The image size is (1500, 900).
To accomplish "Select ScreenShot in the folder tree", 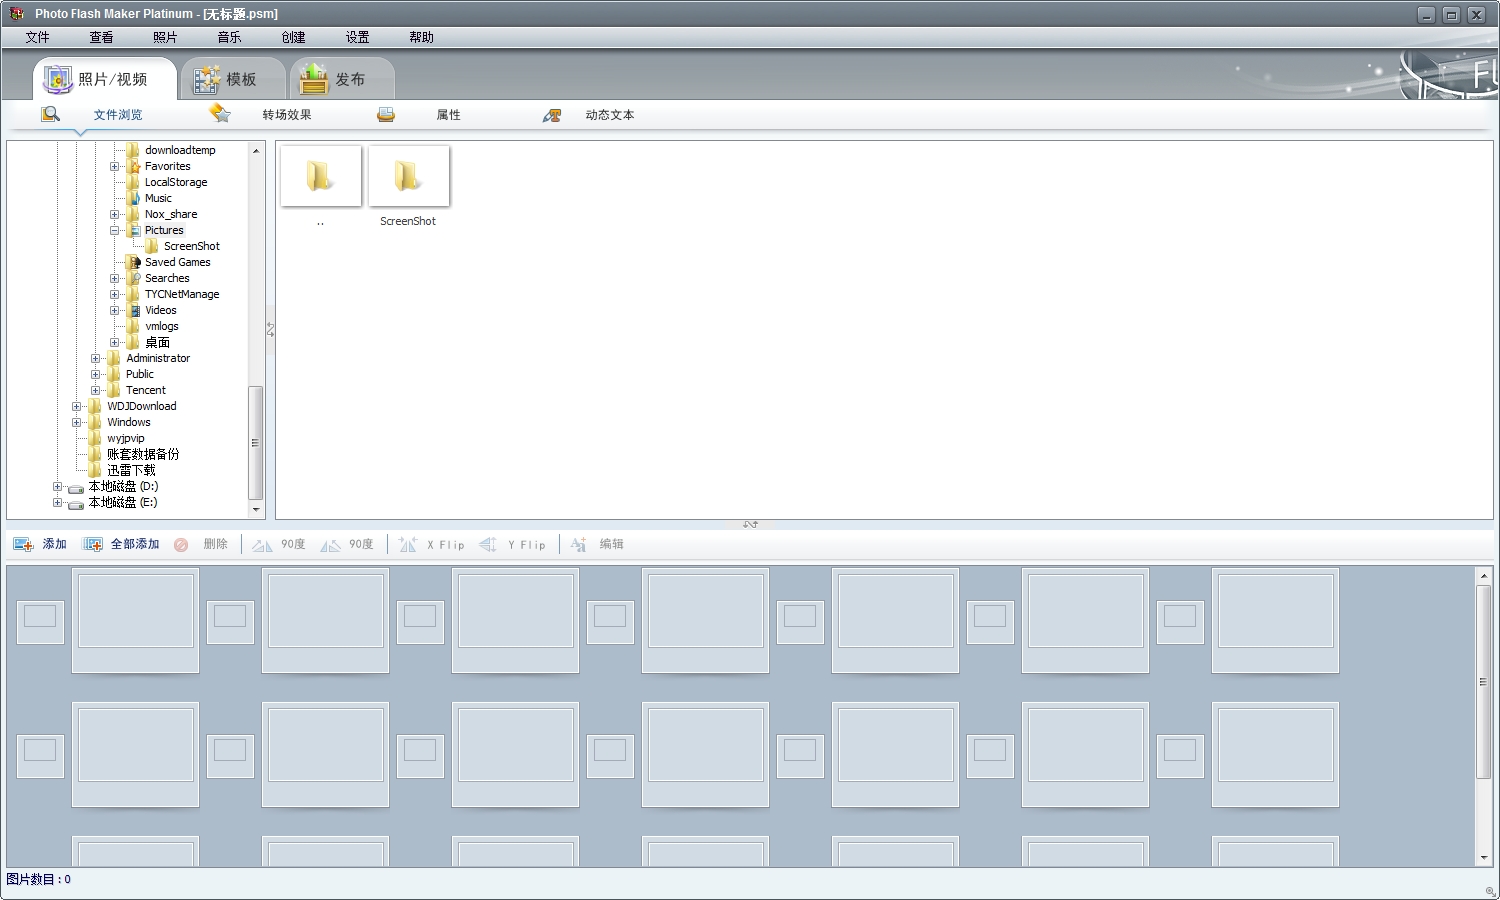I will 191,246.
